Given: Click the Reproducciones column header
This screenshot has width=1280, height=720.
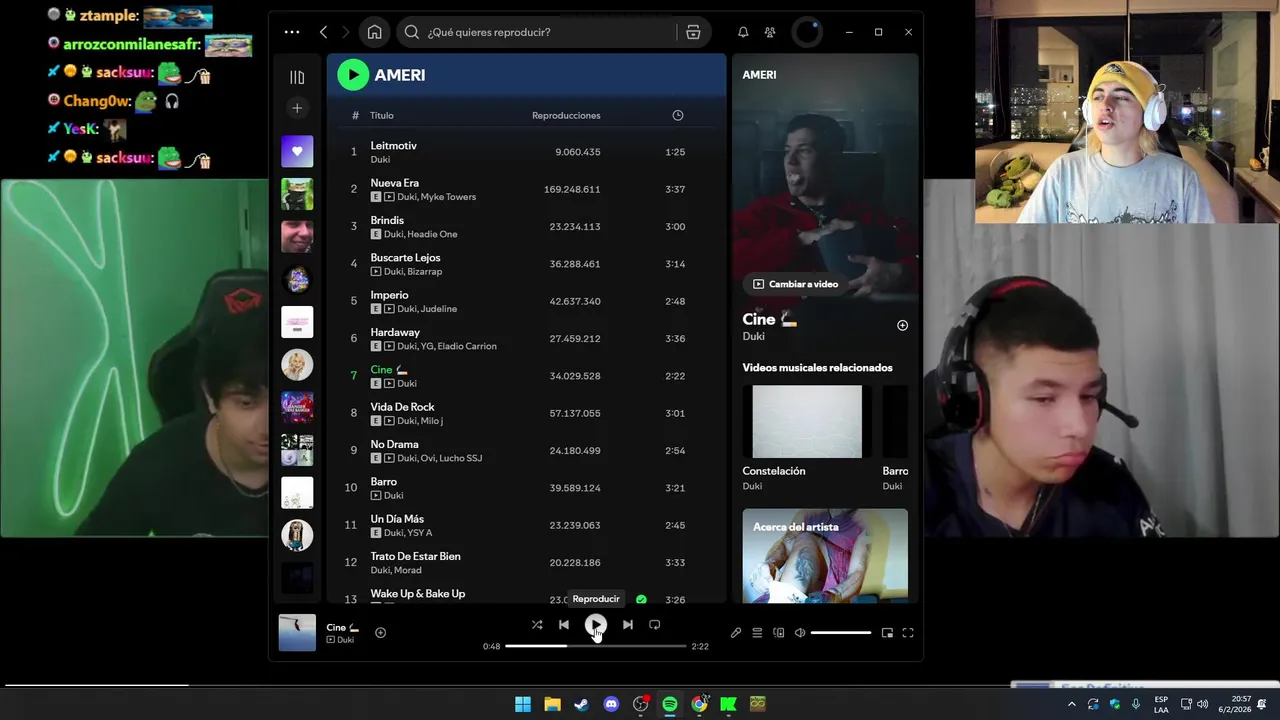Looking at the screenshot, I should tap(566, 115).
